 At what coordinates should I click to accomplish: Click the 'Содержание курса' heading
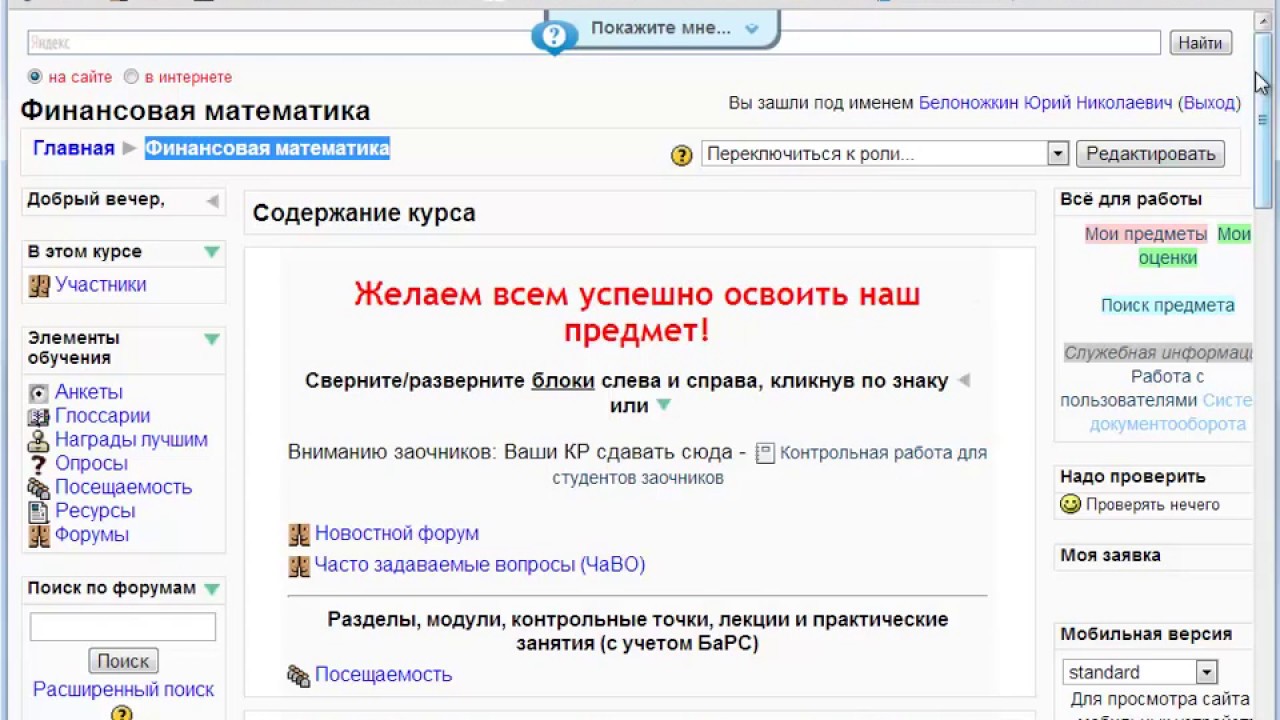click(x=364, y=213)
